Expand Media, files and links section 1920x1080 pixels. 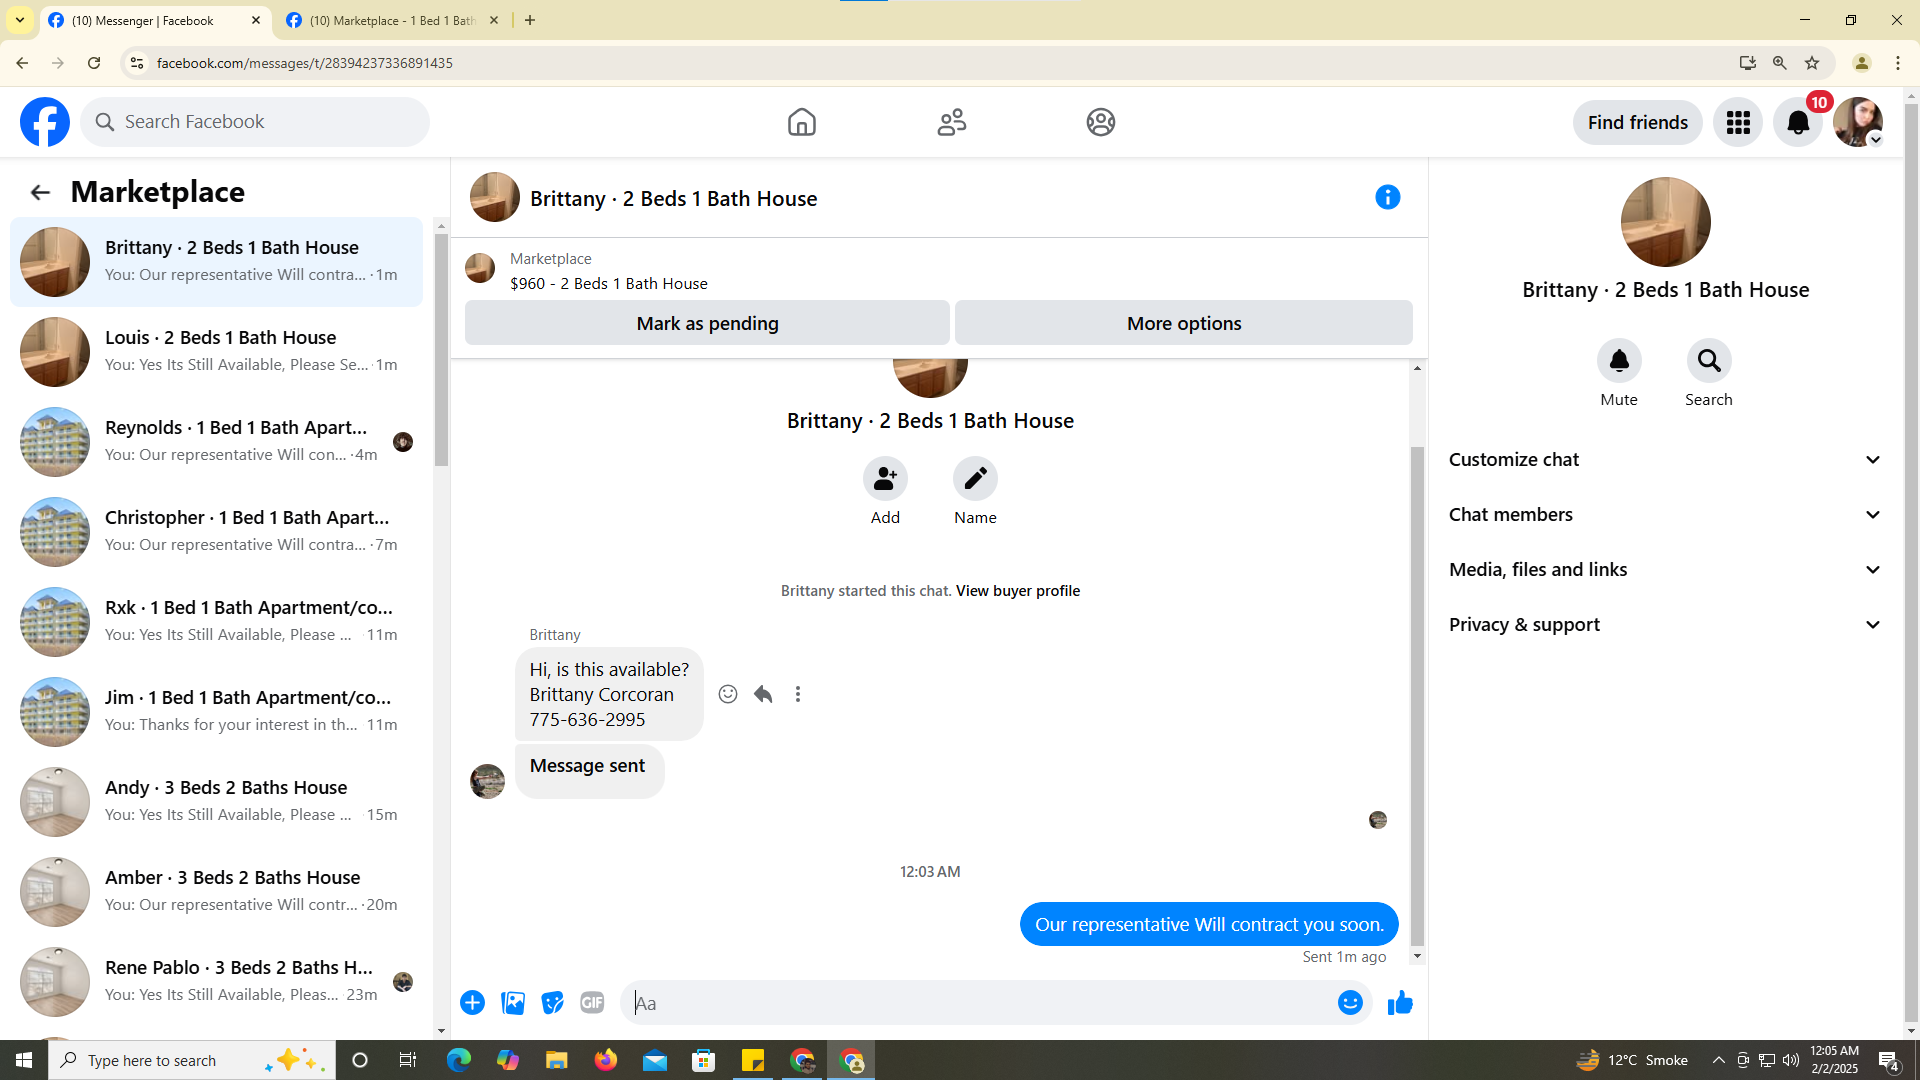click(1665, 570)
